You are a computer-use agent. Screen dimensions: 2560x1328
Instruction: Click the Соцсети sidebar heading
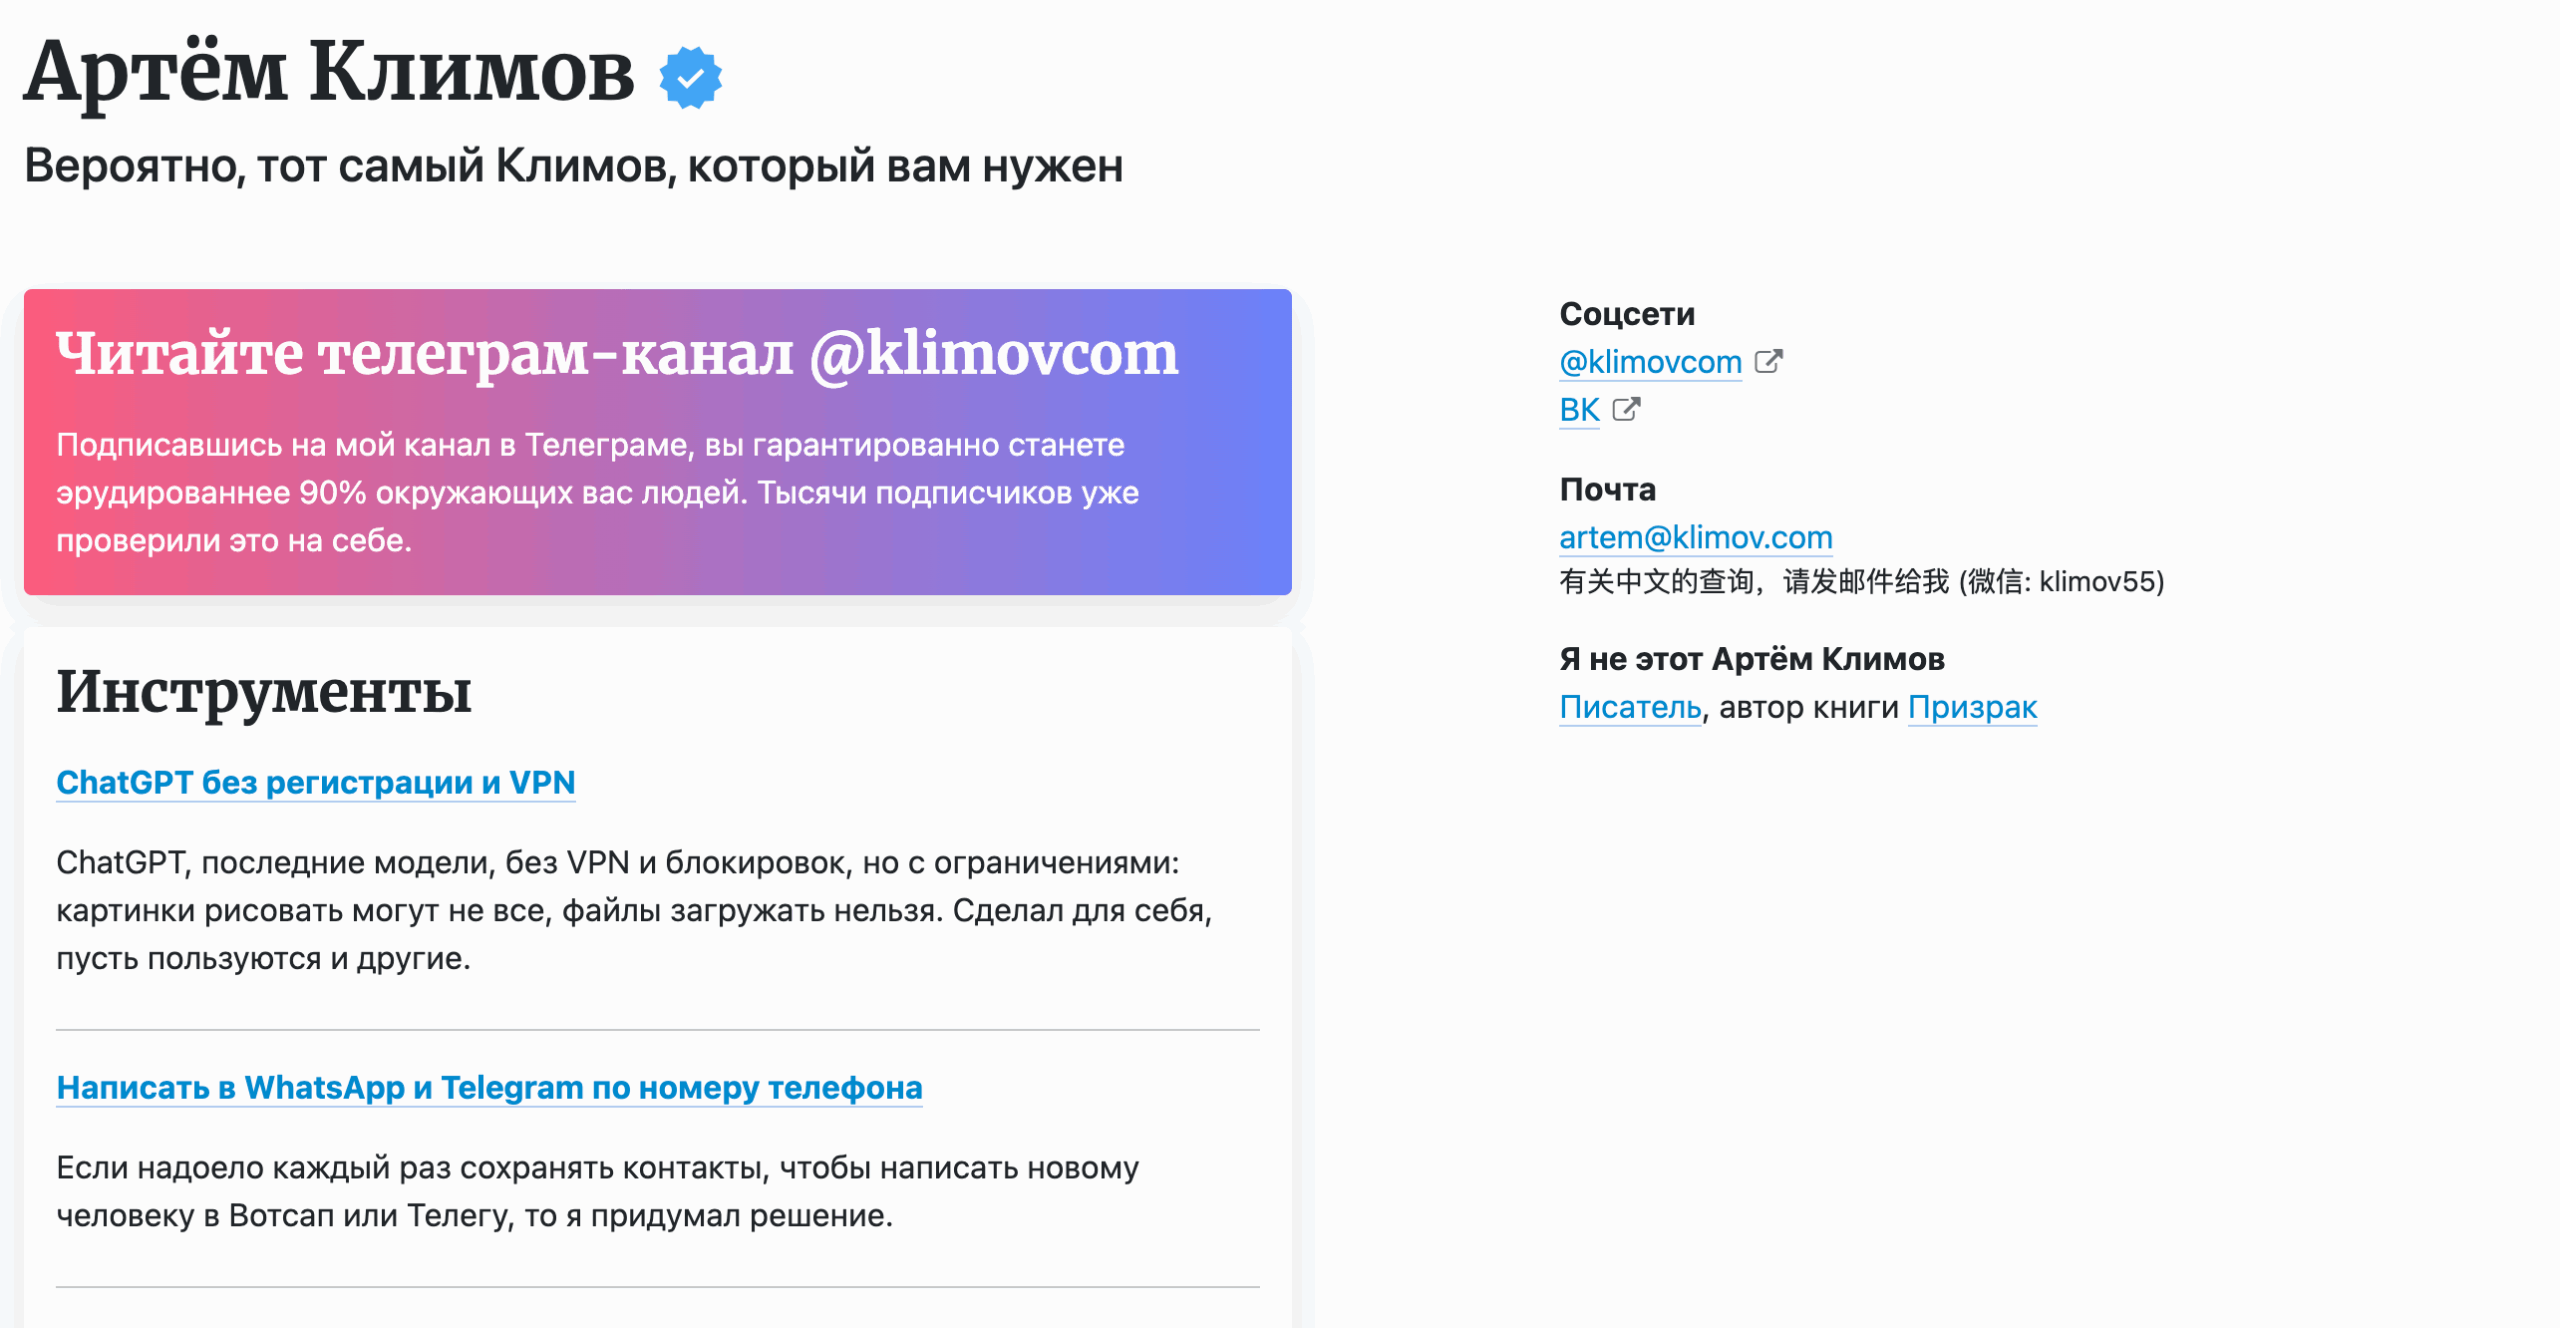coord(1627,314)
